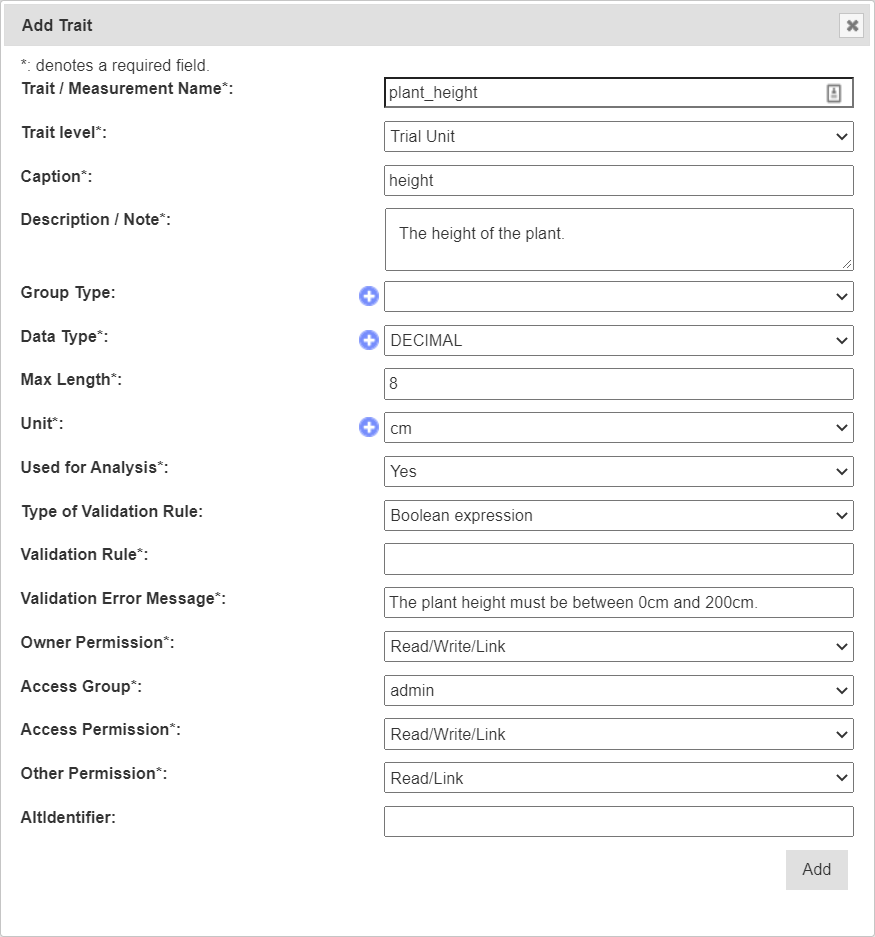The image size is (875, 937).
Task: Open the Access Permission dropdown
Action: [618, 734]
